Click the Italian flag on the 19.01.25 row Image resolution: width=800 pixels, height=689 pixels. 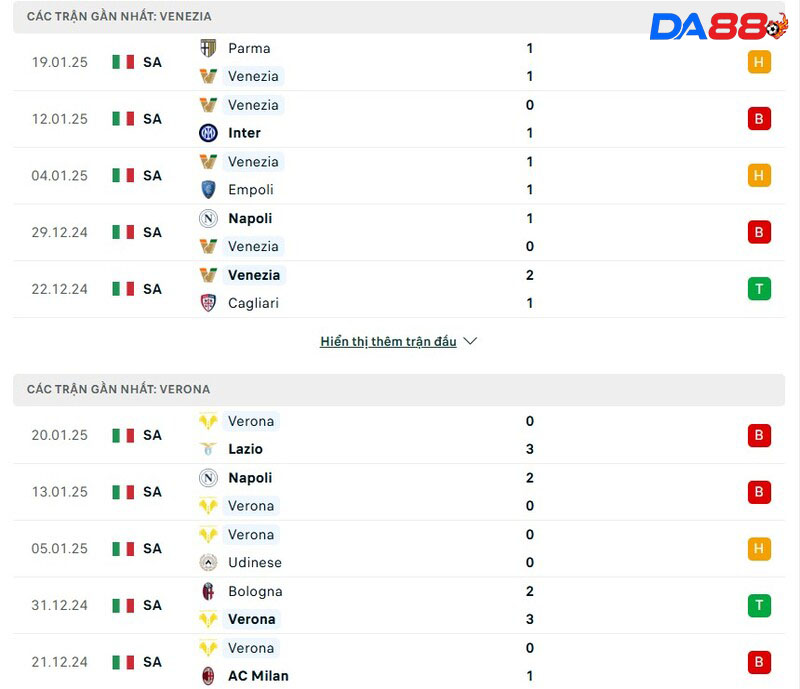[x=123, y=62]
